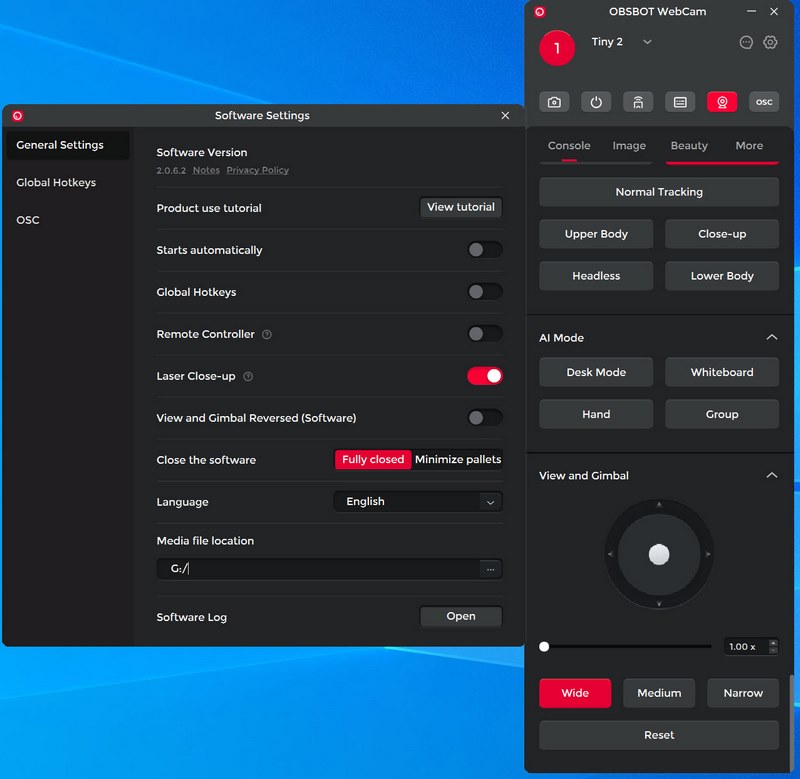800x779 pixels.
Task: Click the Laser Close-up help question icon
Action: pos(248,376)
